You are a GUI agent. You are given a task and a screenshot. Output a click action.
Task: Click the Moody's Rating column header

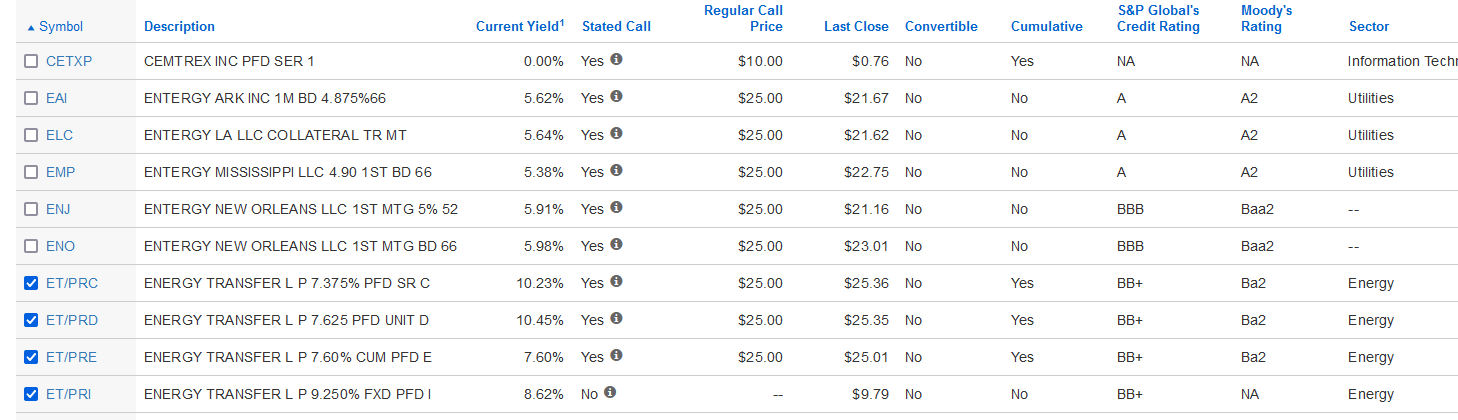1261,19
